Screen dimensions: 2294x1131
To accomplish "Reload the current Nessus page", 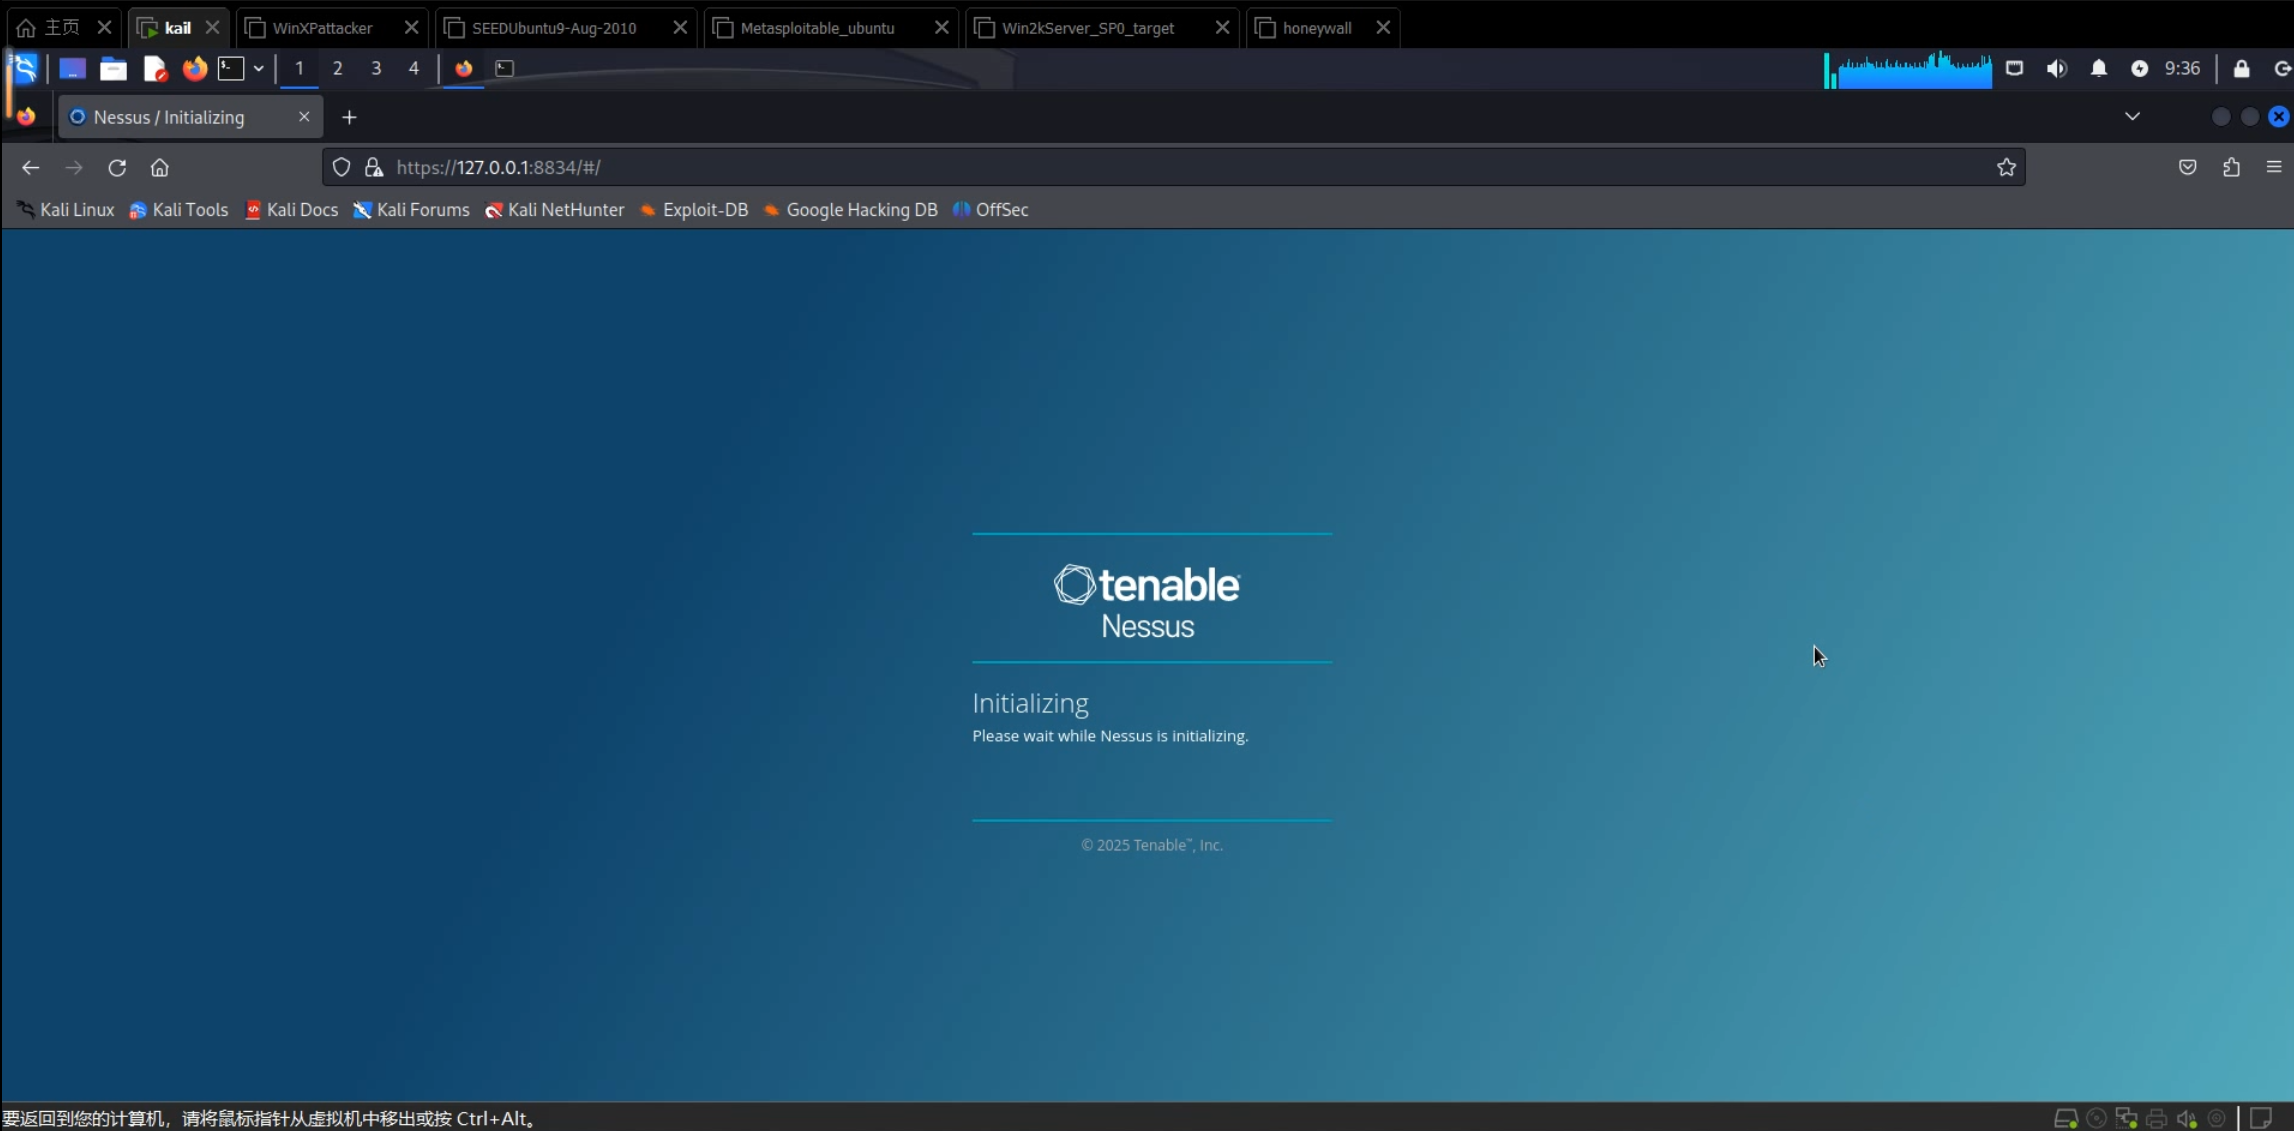I will point(117,168).
